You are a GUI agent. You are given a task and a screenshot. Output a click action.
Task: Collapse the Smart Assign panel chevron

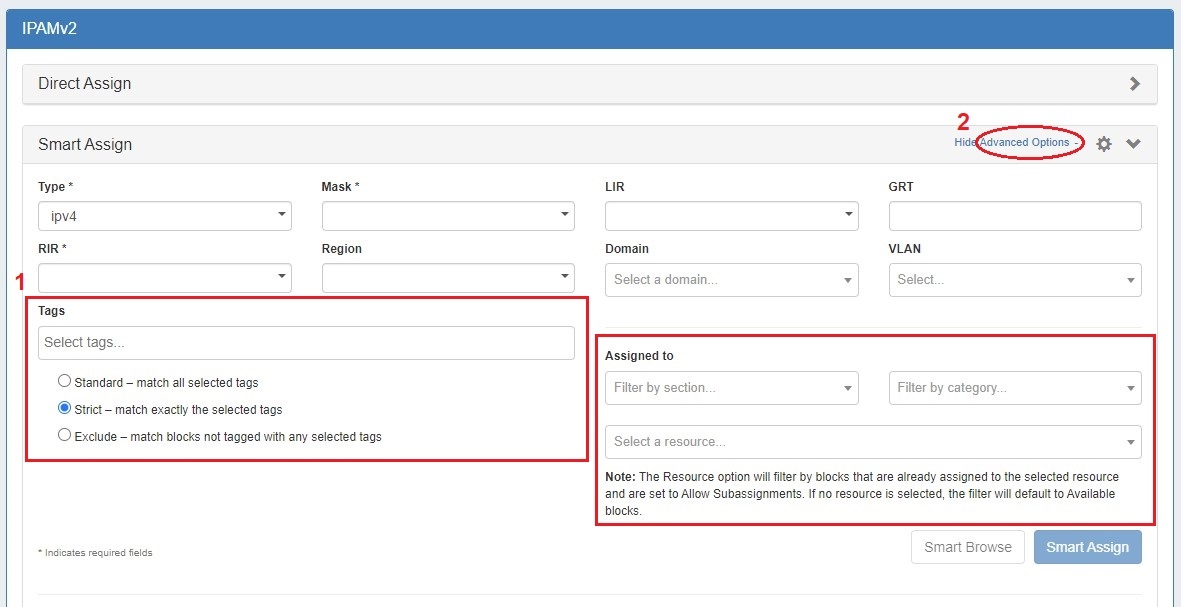[1133, 144]
